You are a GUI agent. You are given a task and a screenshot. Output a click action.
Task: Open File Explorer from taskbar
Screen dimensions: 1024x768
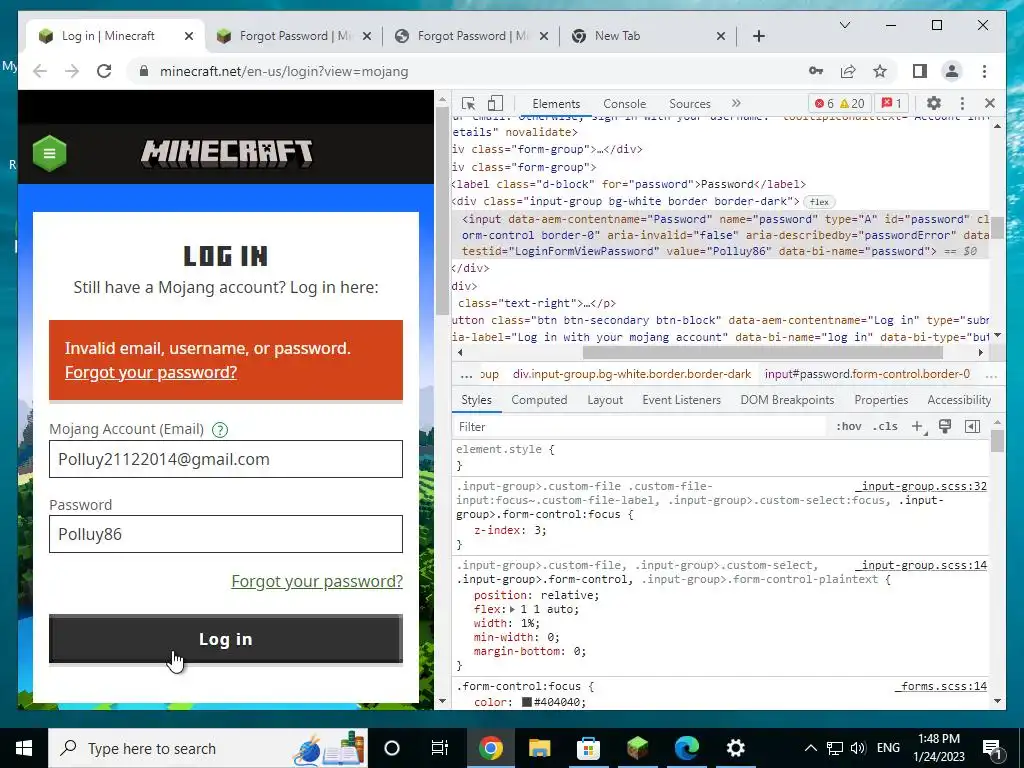point(539,748)
